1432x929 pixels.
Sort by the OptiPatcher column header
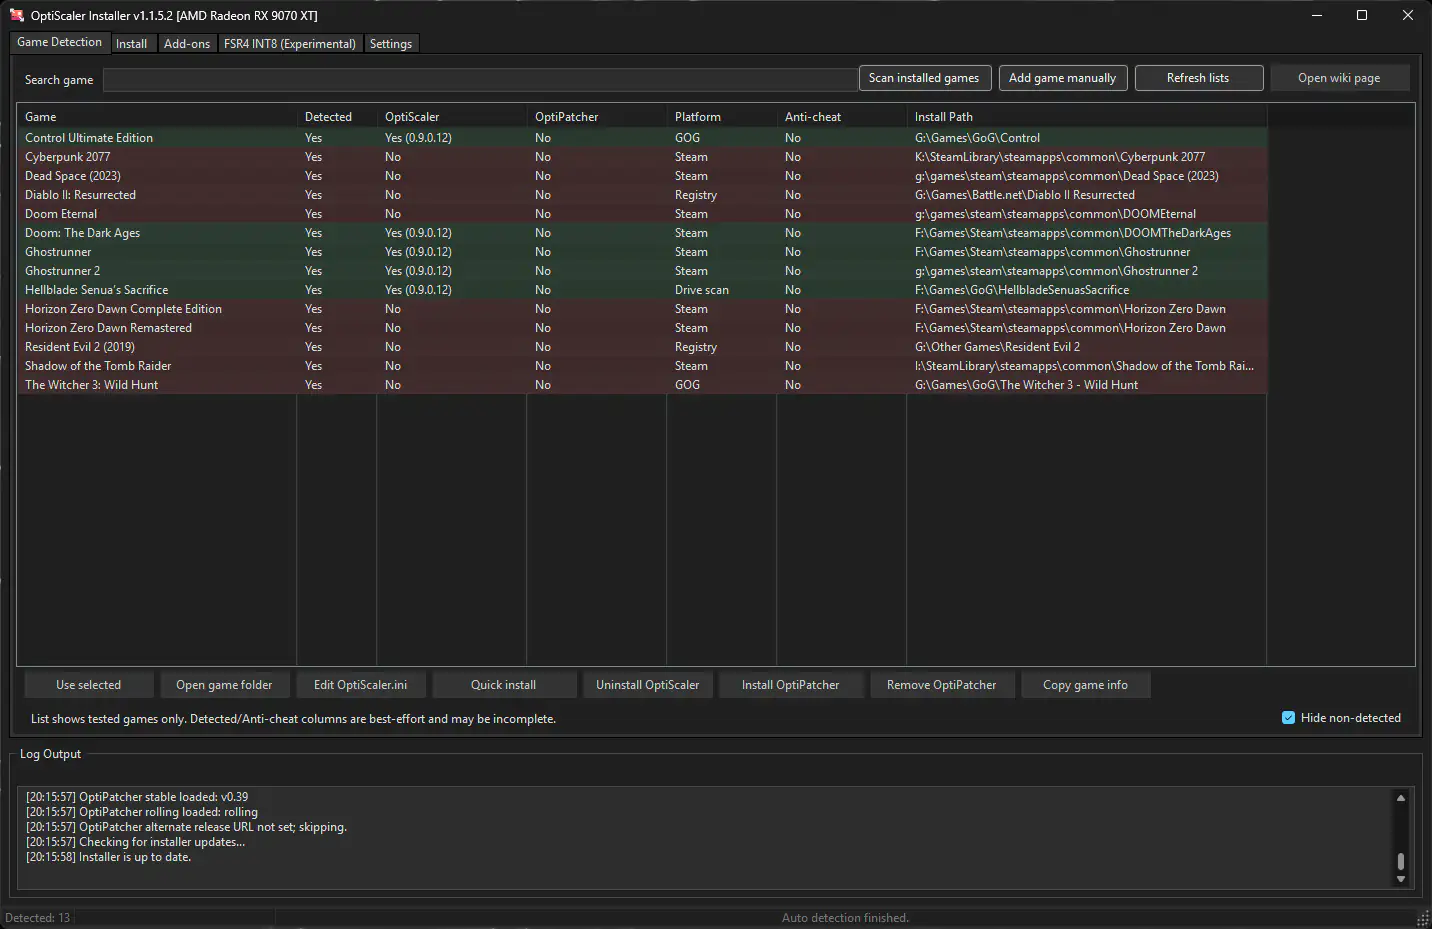point(597,117)
